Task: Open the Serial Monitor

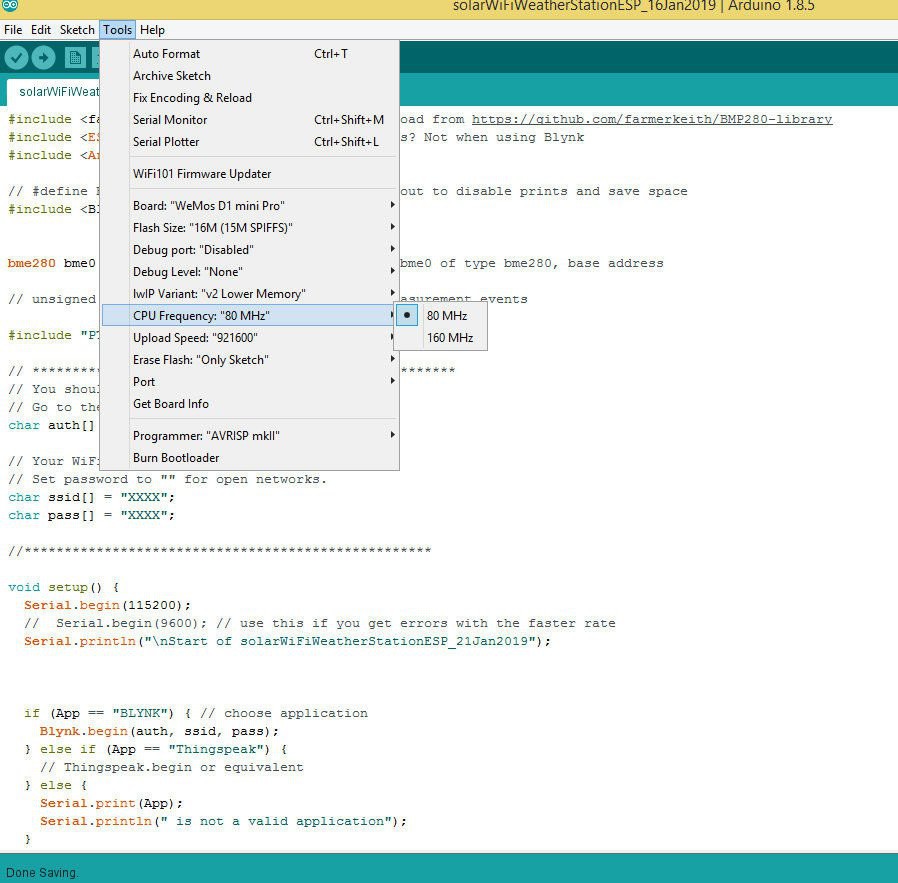Action: [x=249, y=120]
